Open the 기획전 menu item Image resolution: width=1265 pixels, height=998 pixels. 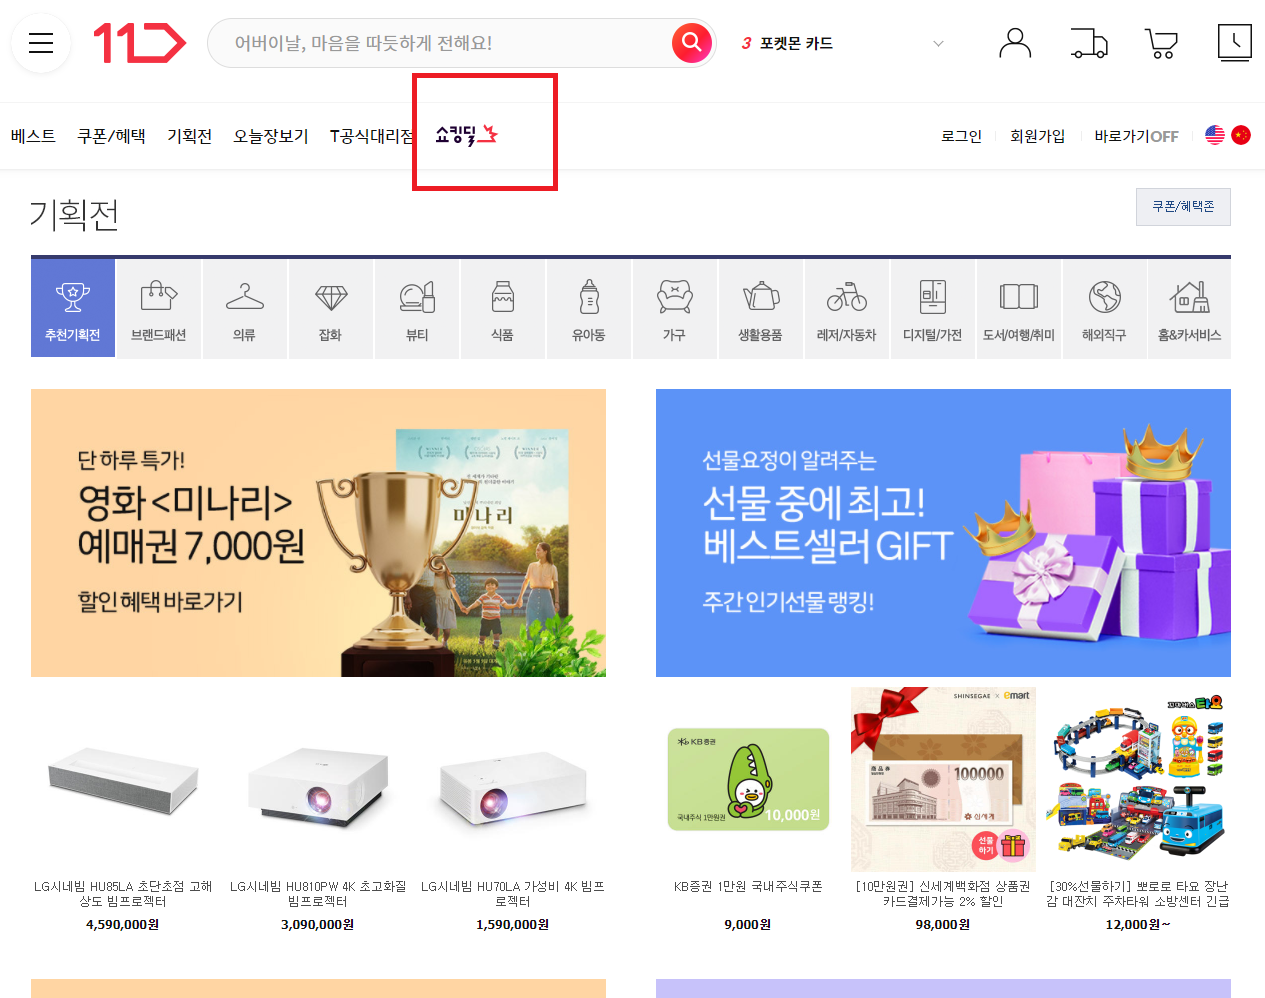189,136
